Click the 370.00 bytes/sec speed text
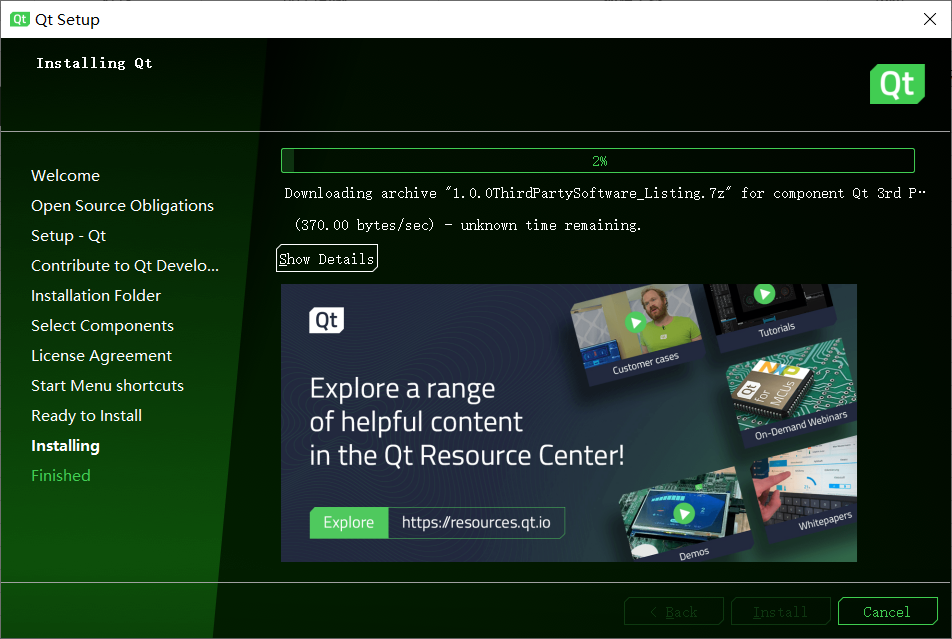This screenshot has width=952, height=639. (364, 225)
